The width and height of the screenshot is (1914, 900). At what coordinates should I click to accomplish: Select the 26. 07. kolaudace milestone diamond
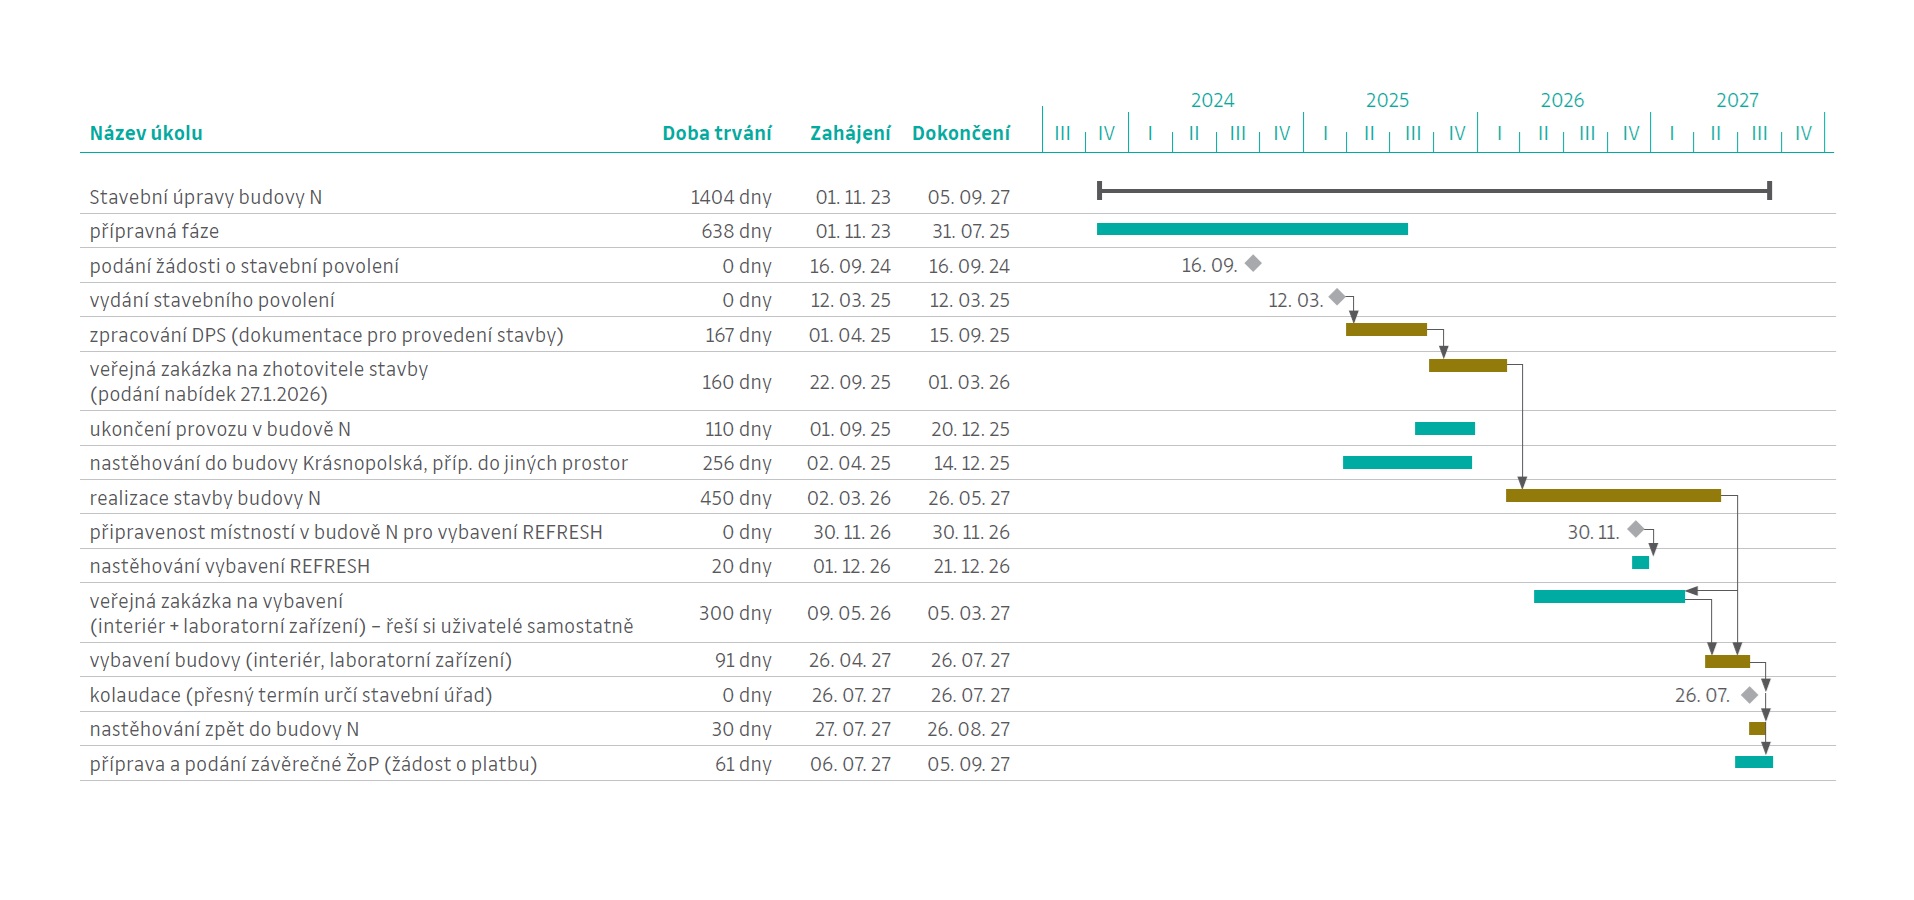pos(1749,695)
